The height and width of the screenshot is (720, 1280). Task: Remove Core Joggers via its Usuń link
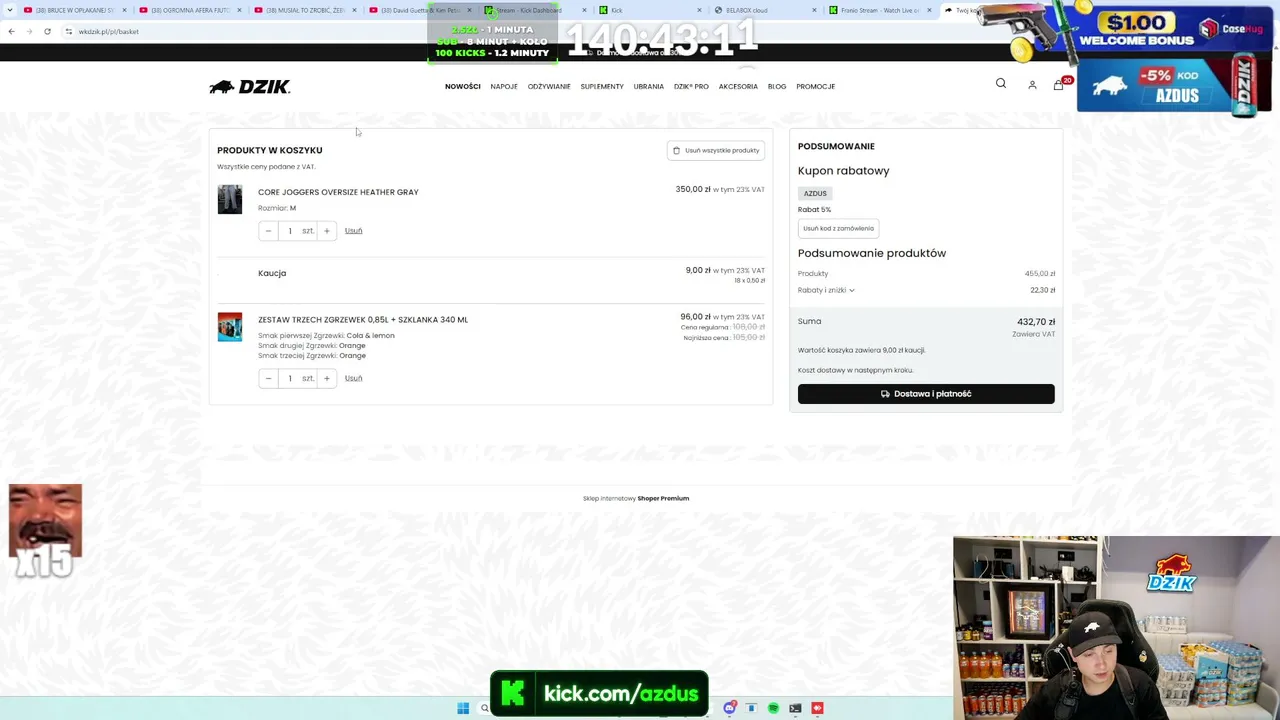tap(353, 231)
